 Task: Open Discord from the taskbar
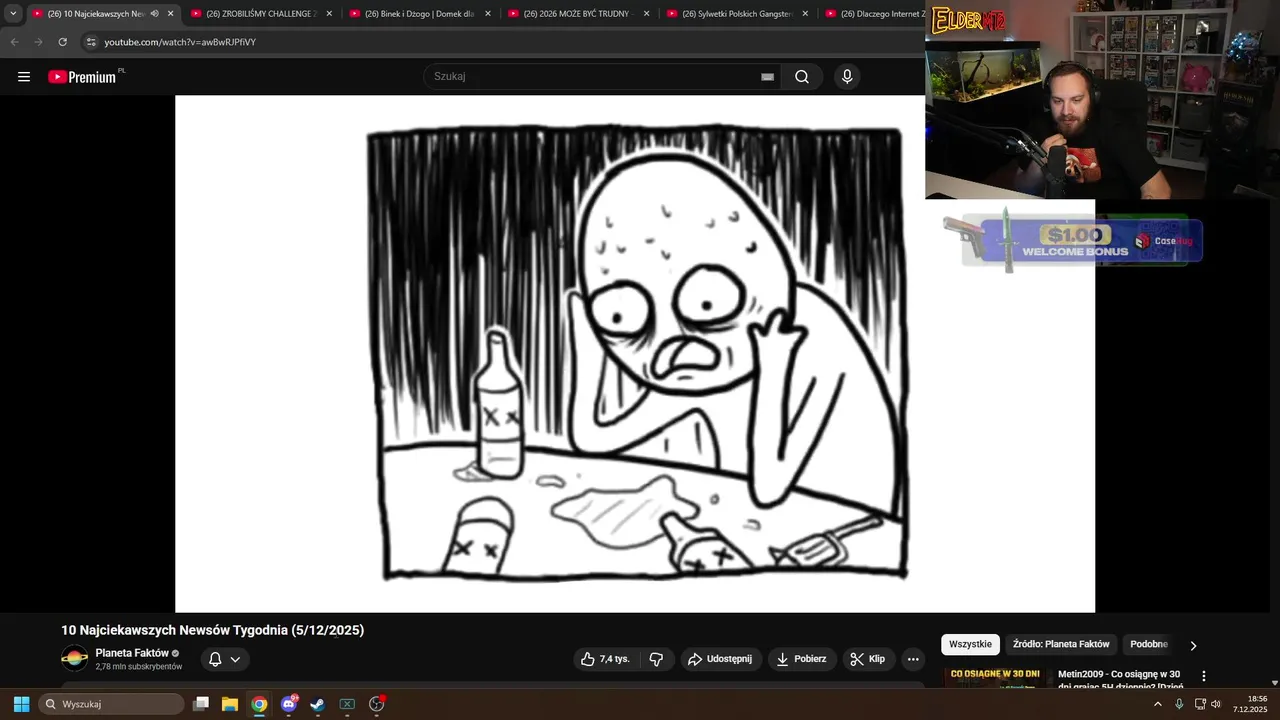tap(289, 704)
